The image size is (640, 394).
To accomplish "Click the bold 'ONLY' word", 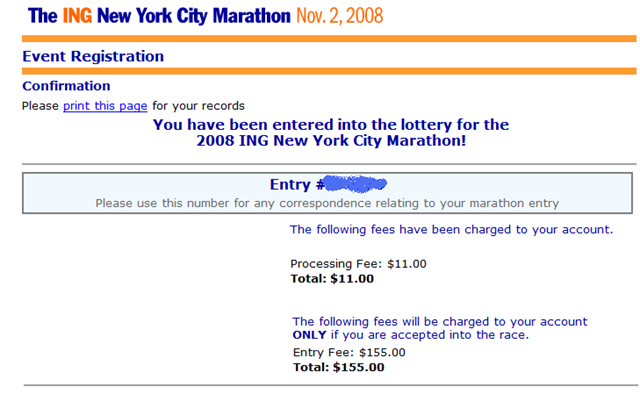I will pos(309,335).
